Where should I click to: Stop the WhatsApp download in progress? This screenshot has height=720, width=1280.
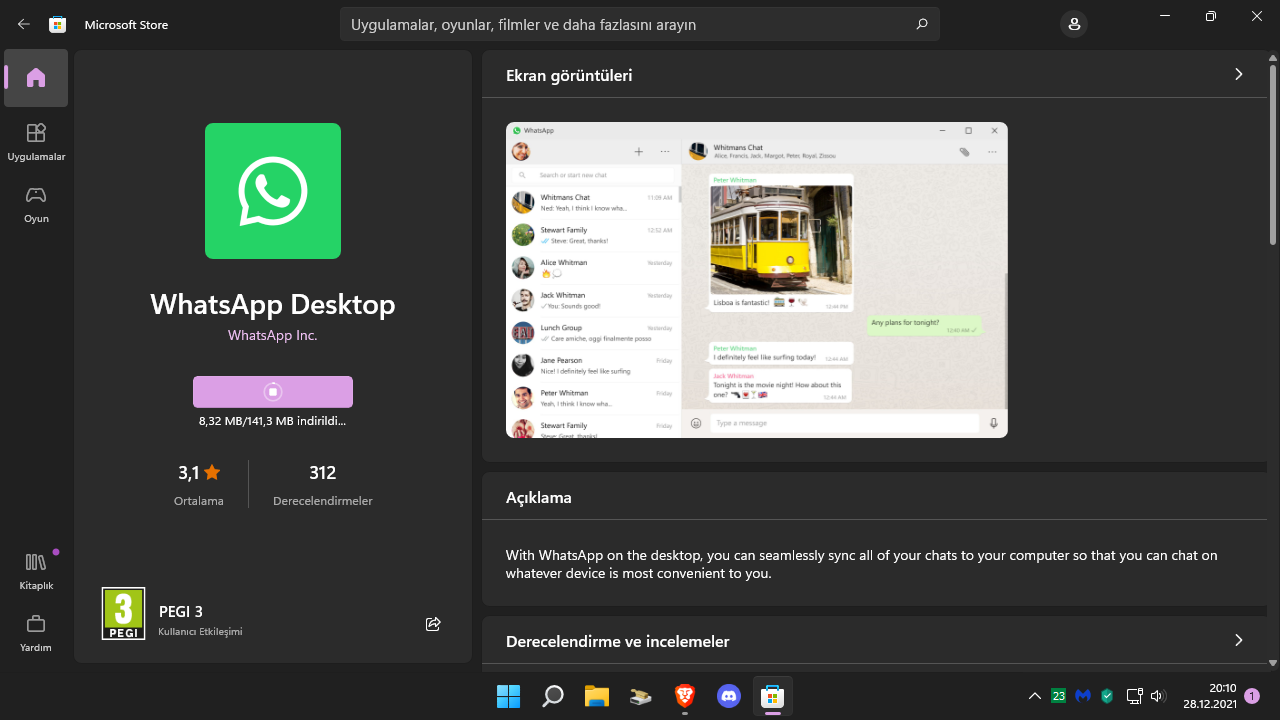click(x=273, y=392)
